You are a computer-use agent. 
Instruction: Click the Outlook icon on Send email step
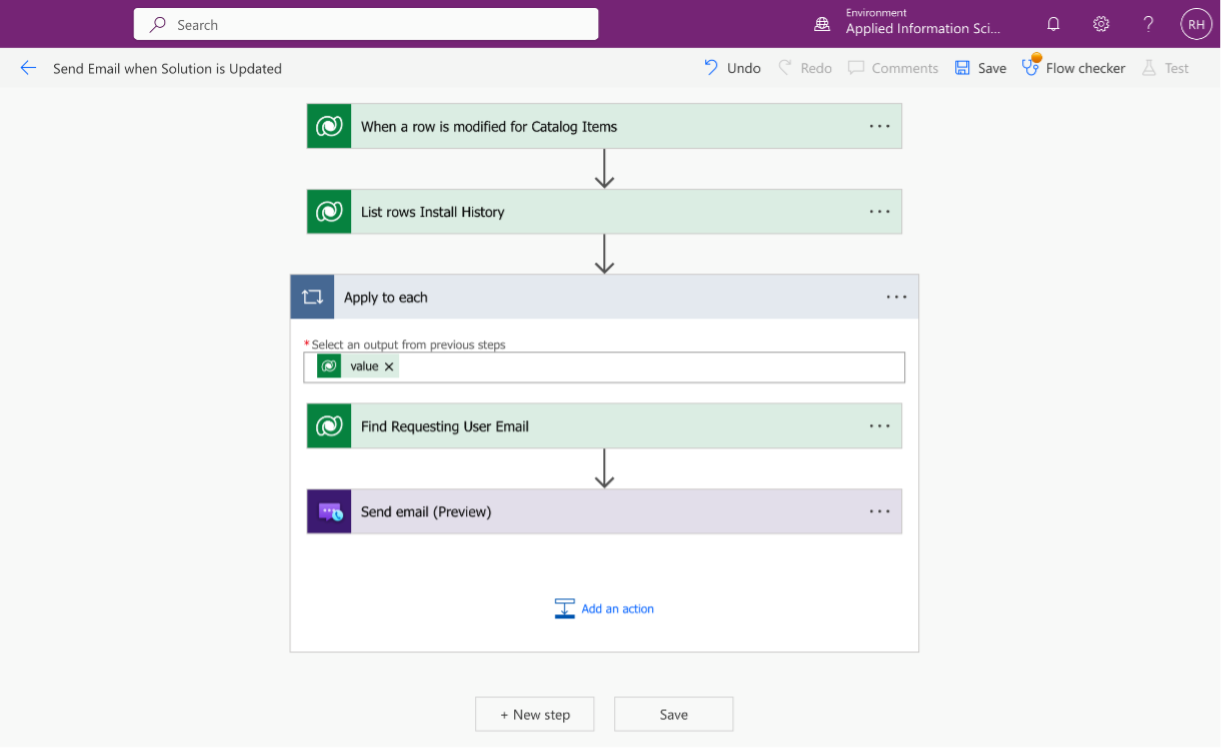pos(329,511)
